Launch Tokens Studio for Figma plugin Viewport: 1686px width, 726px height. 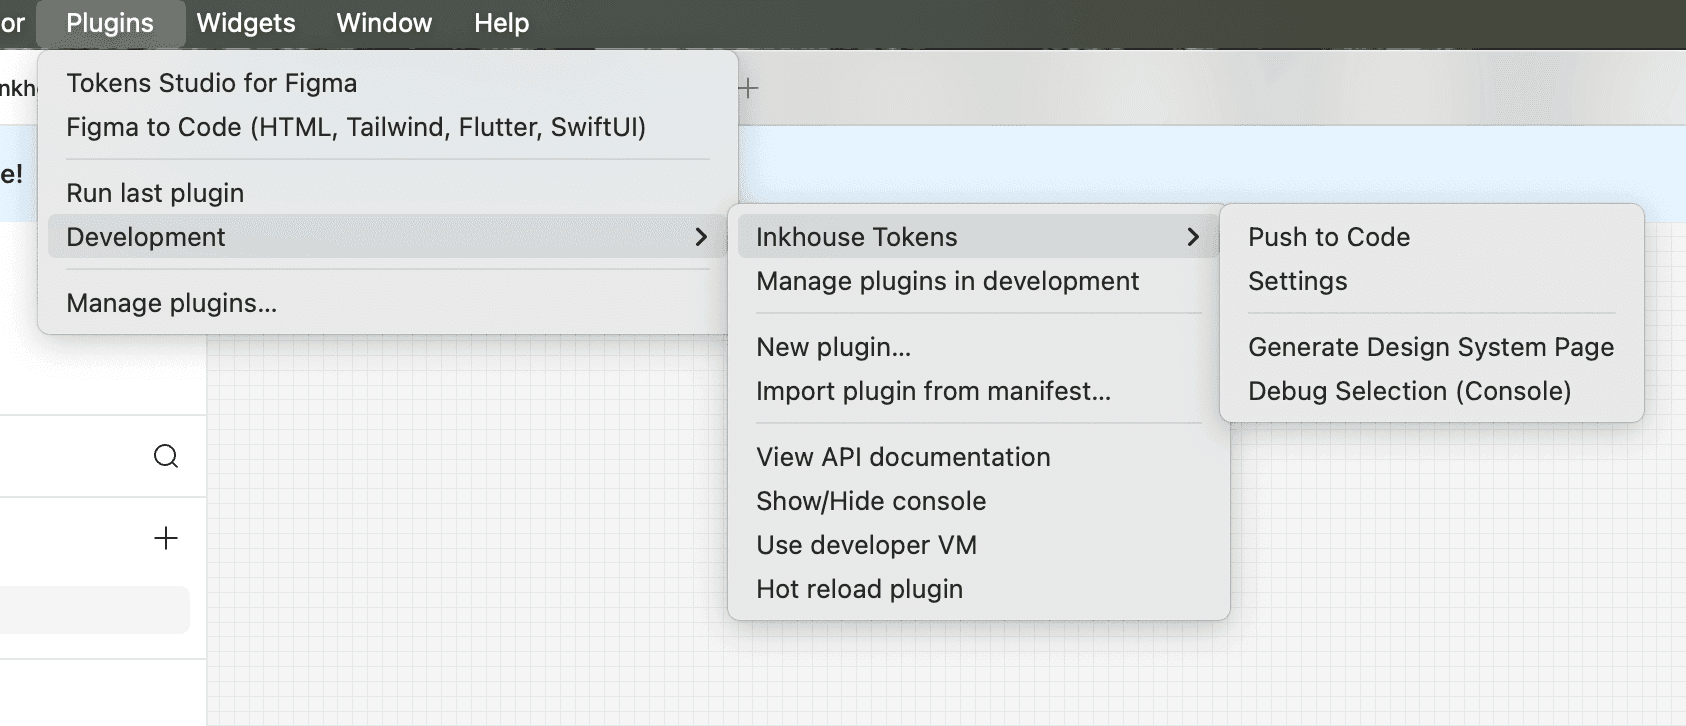388,83
